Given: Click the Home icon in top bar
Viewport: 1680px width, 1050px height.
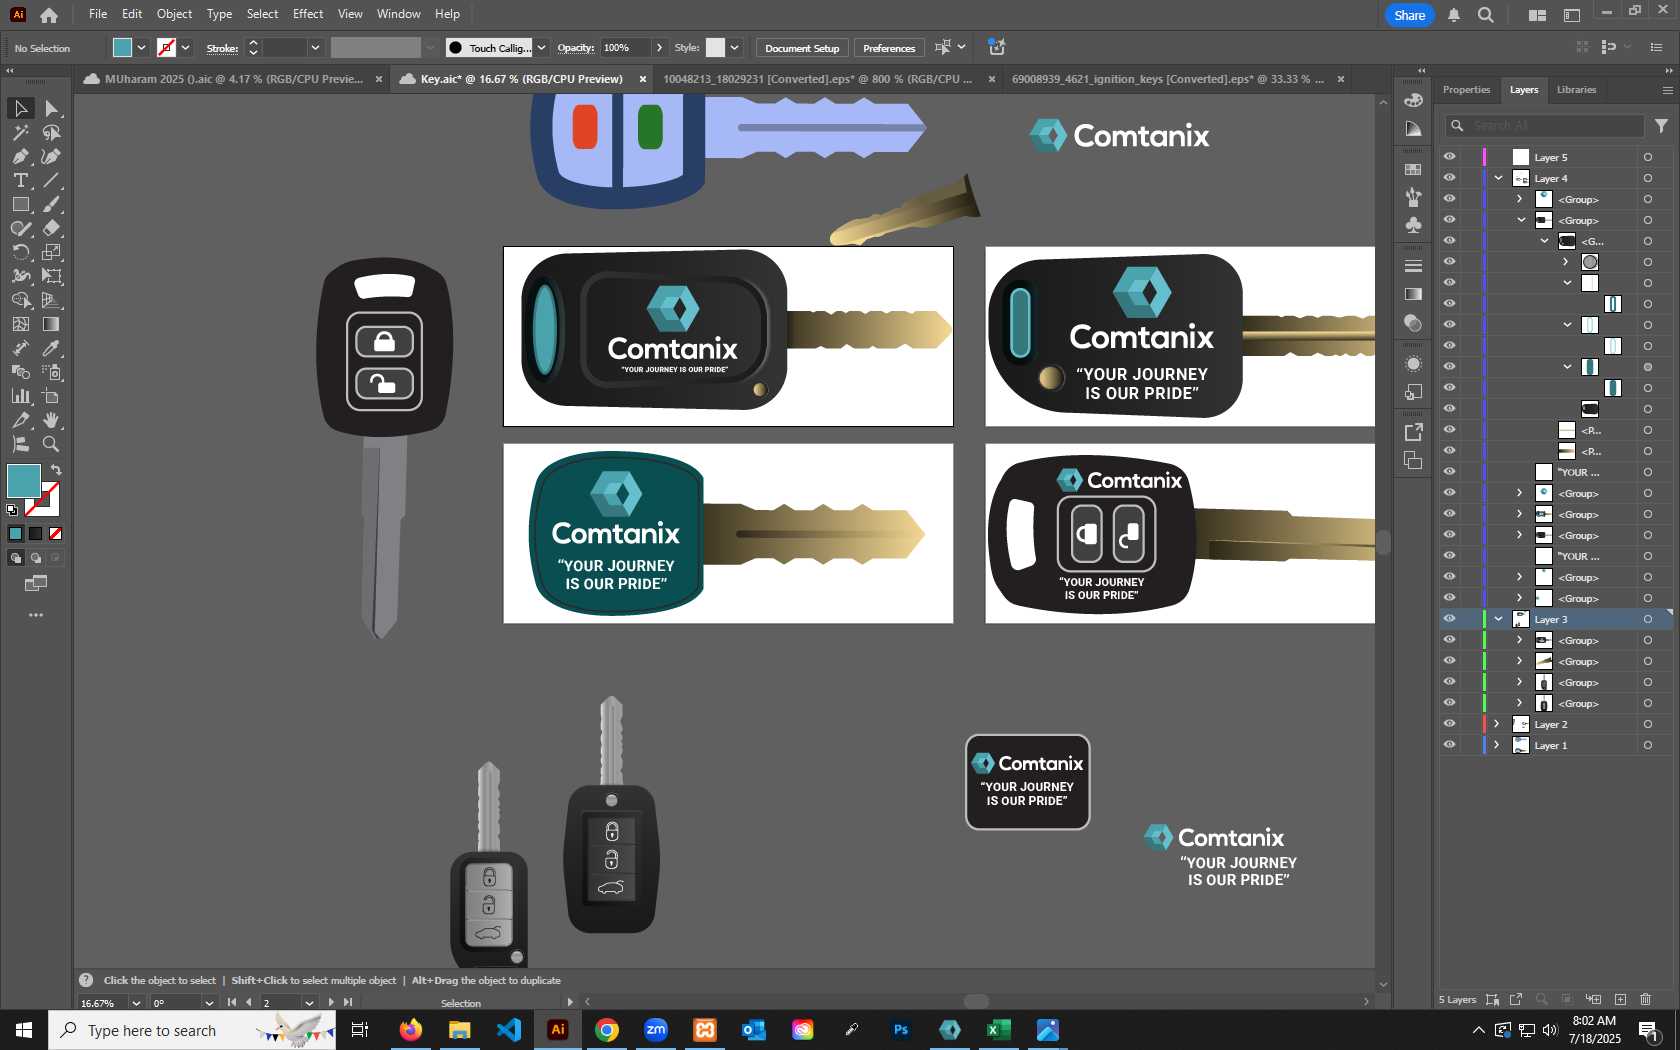Looking at the screenshot, I should pos(49,15).
